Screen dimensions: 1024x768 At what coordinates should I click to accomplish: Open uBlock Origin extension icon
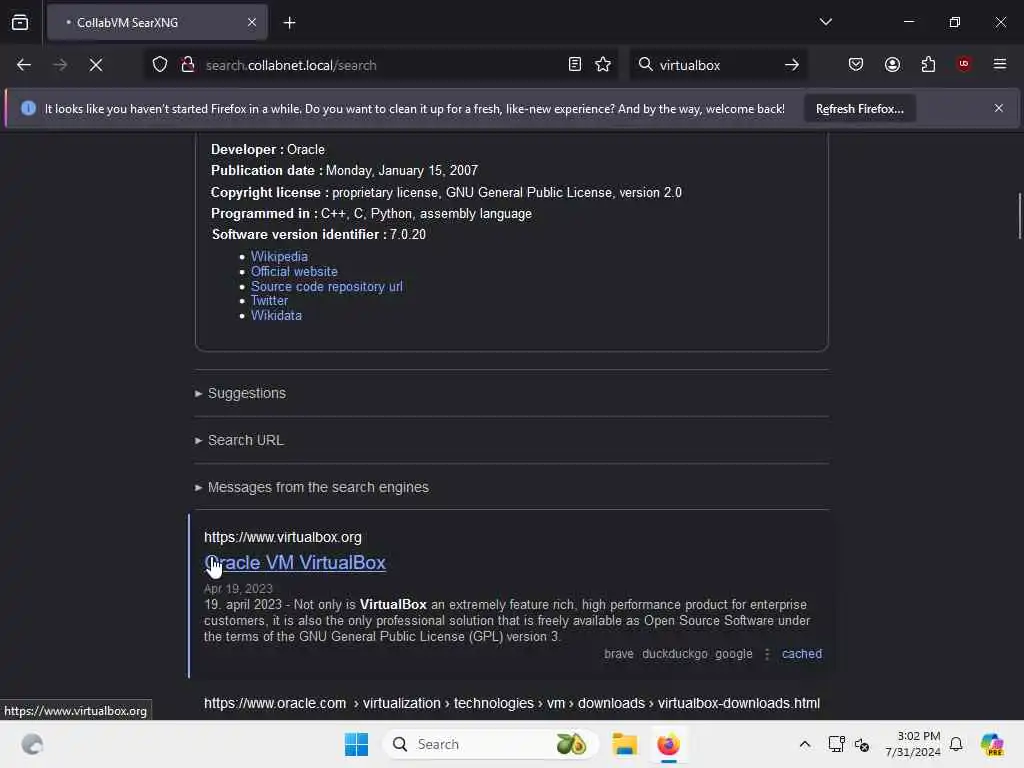(x=964, y=63)
